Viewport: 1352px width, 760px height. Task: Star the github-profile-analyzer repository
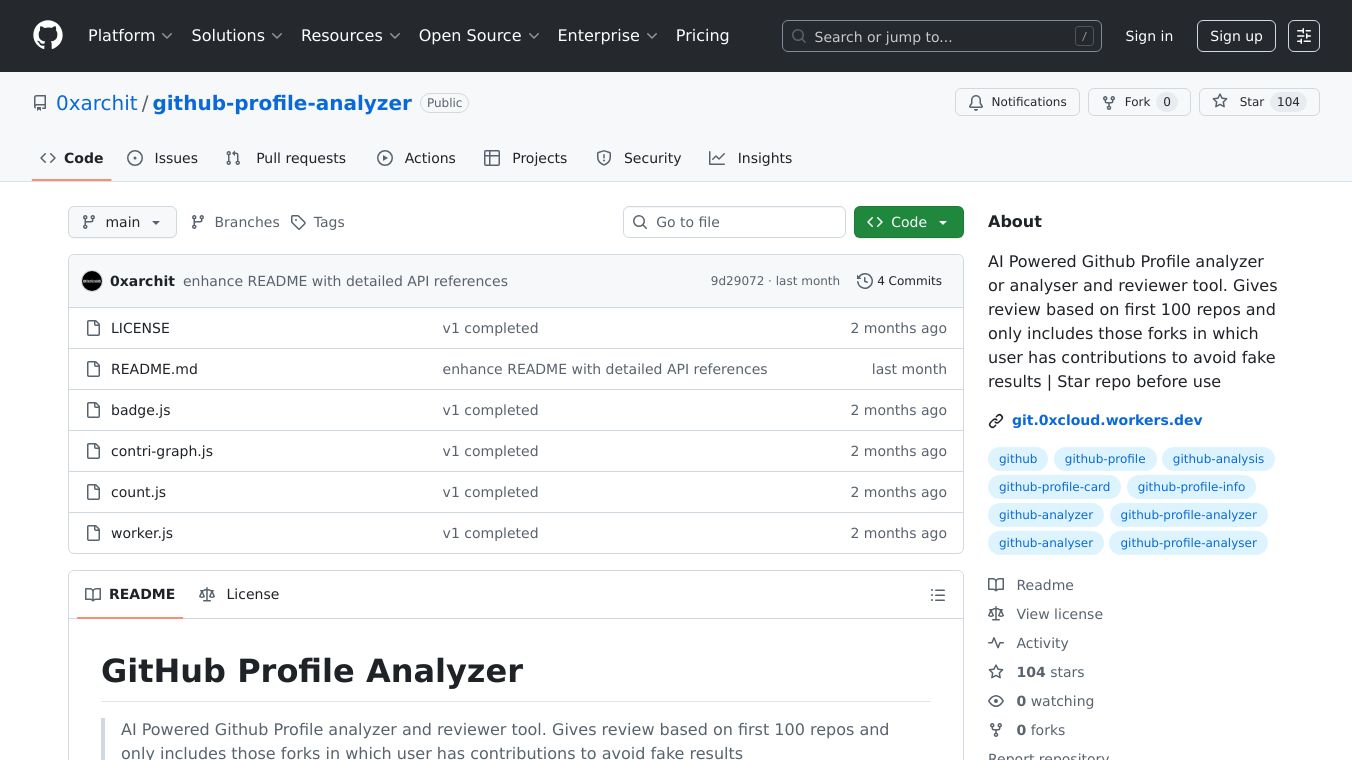tap(1240, 102)
